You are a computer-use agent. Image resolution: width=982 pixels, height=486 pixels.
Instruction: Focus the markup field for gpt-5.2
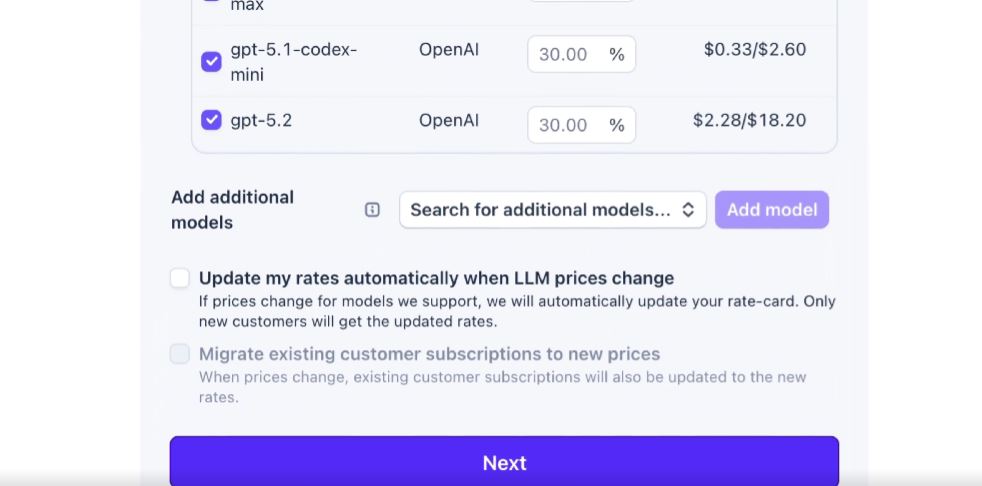pyautogui.click(x=564, y=125)
